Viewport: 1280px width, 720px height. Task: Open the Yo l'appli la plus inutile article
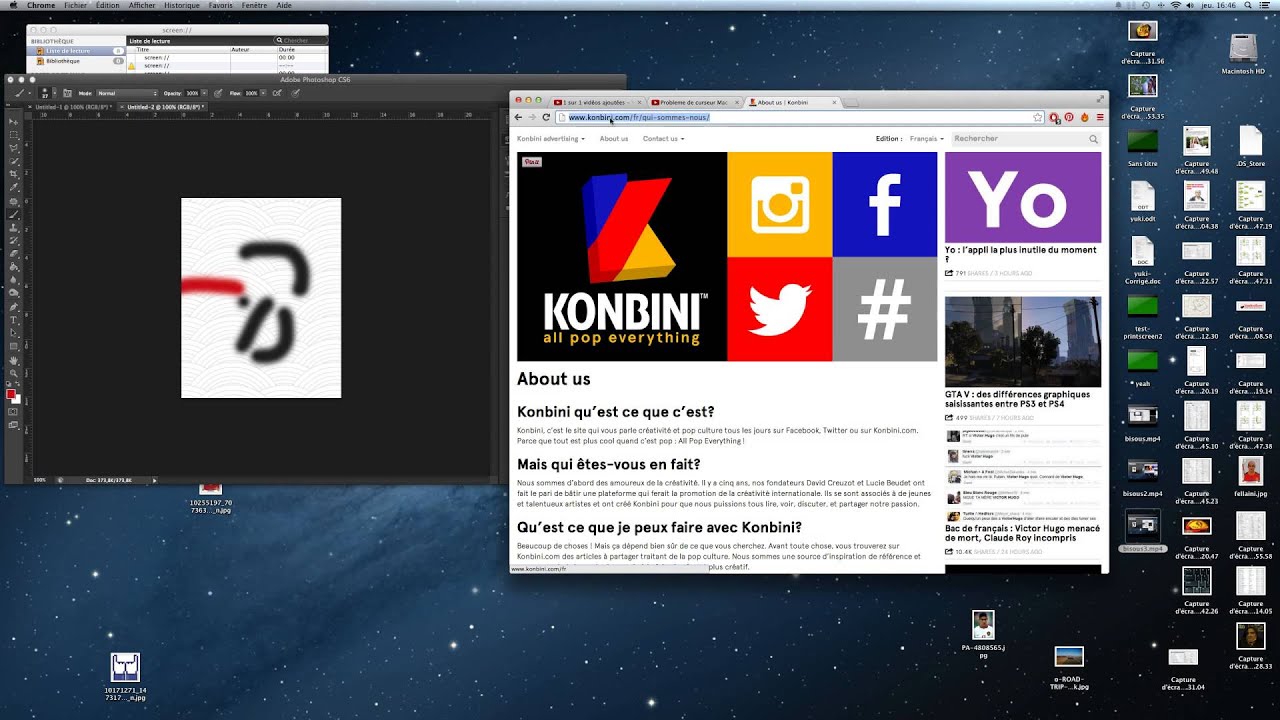pyautogui.click(x=1020, y=255)
